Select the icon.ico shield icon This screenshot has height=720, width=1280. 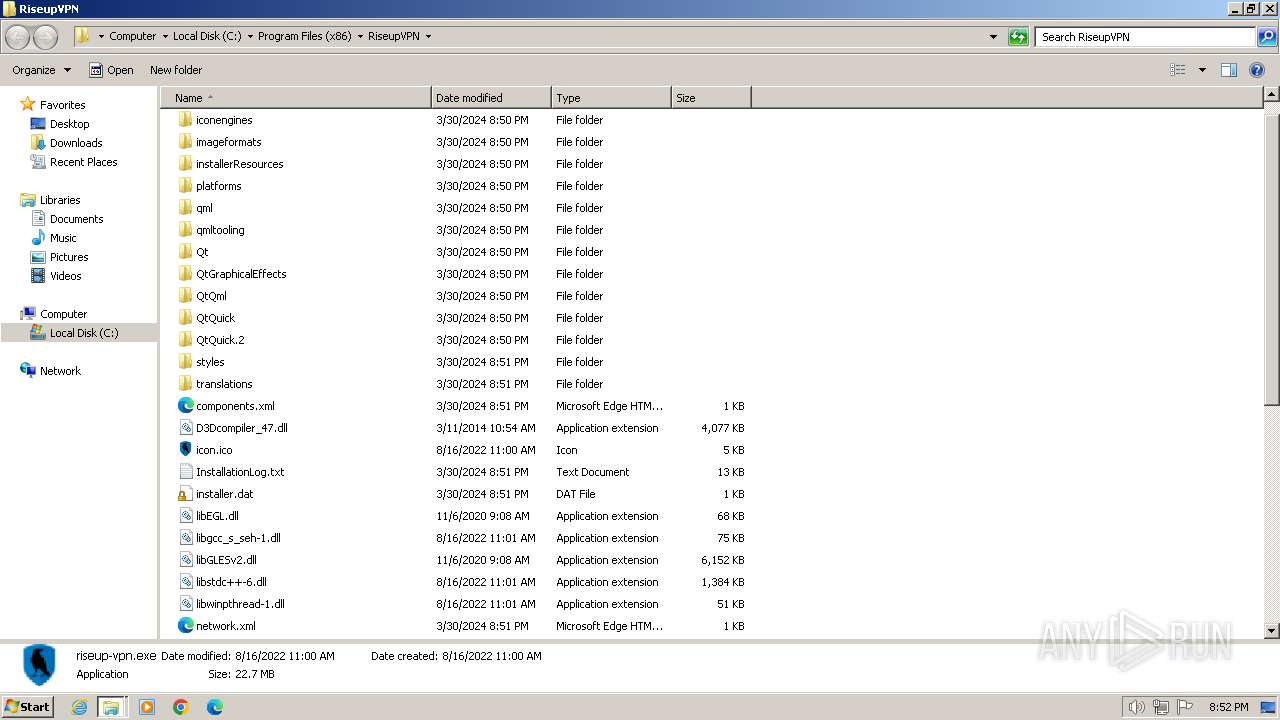pos(185,450)
